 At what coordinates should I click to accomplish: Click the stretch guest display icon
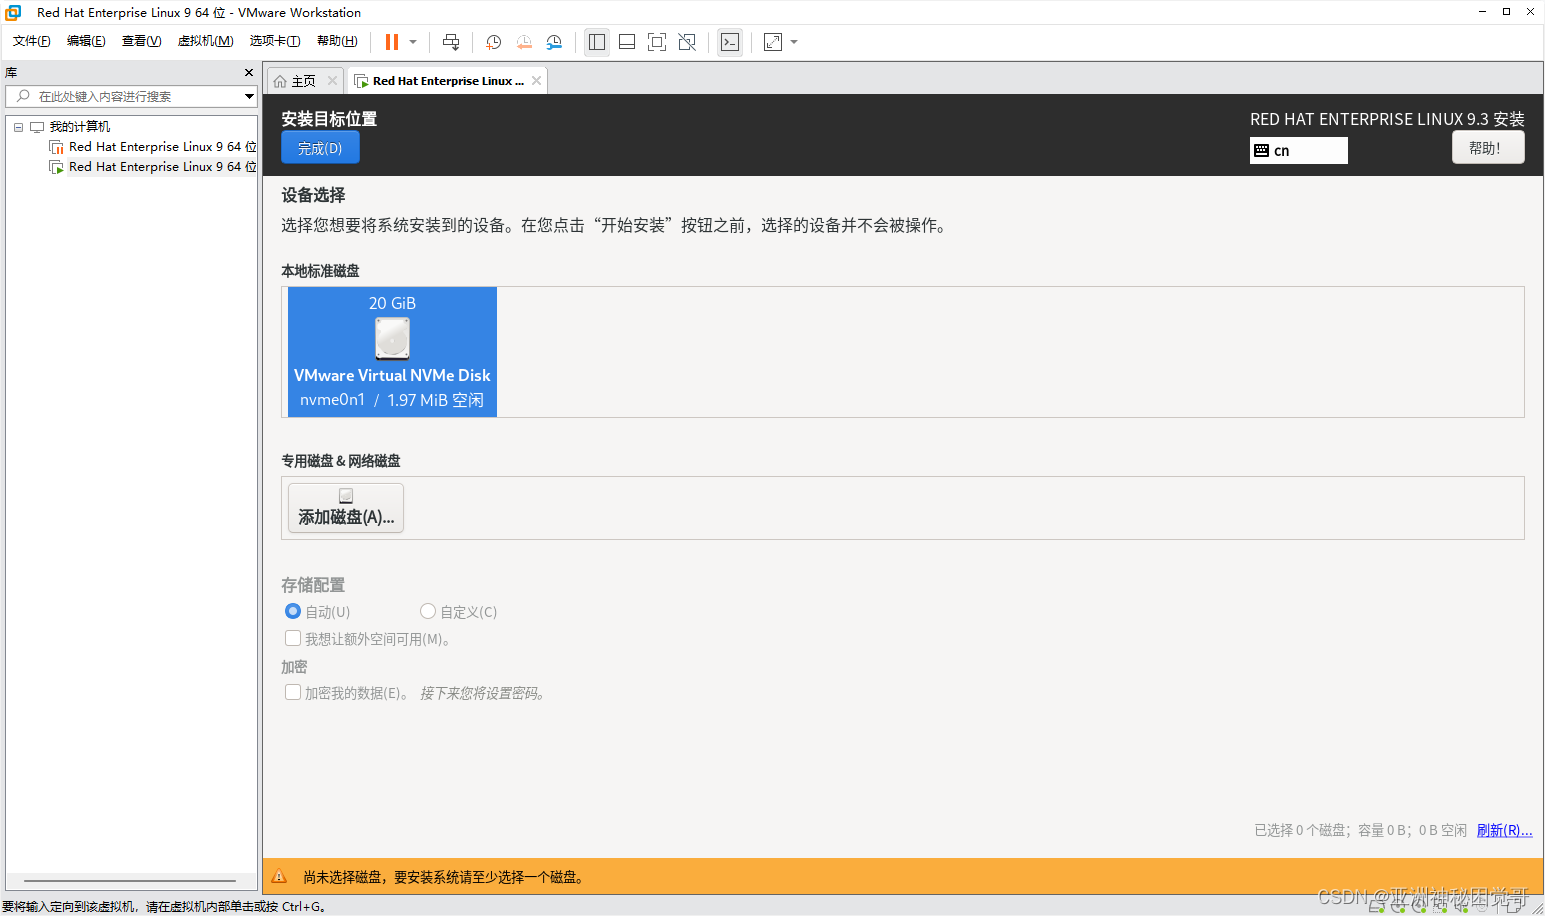pos(773,42)
